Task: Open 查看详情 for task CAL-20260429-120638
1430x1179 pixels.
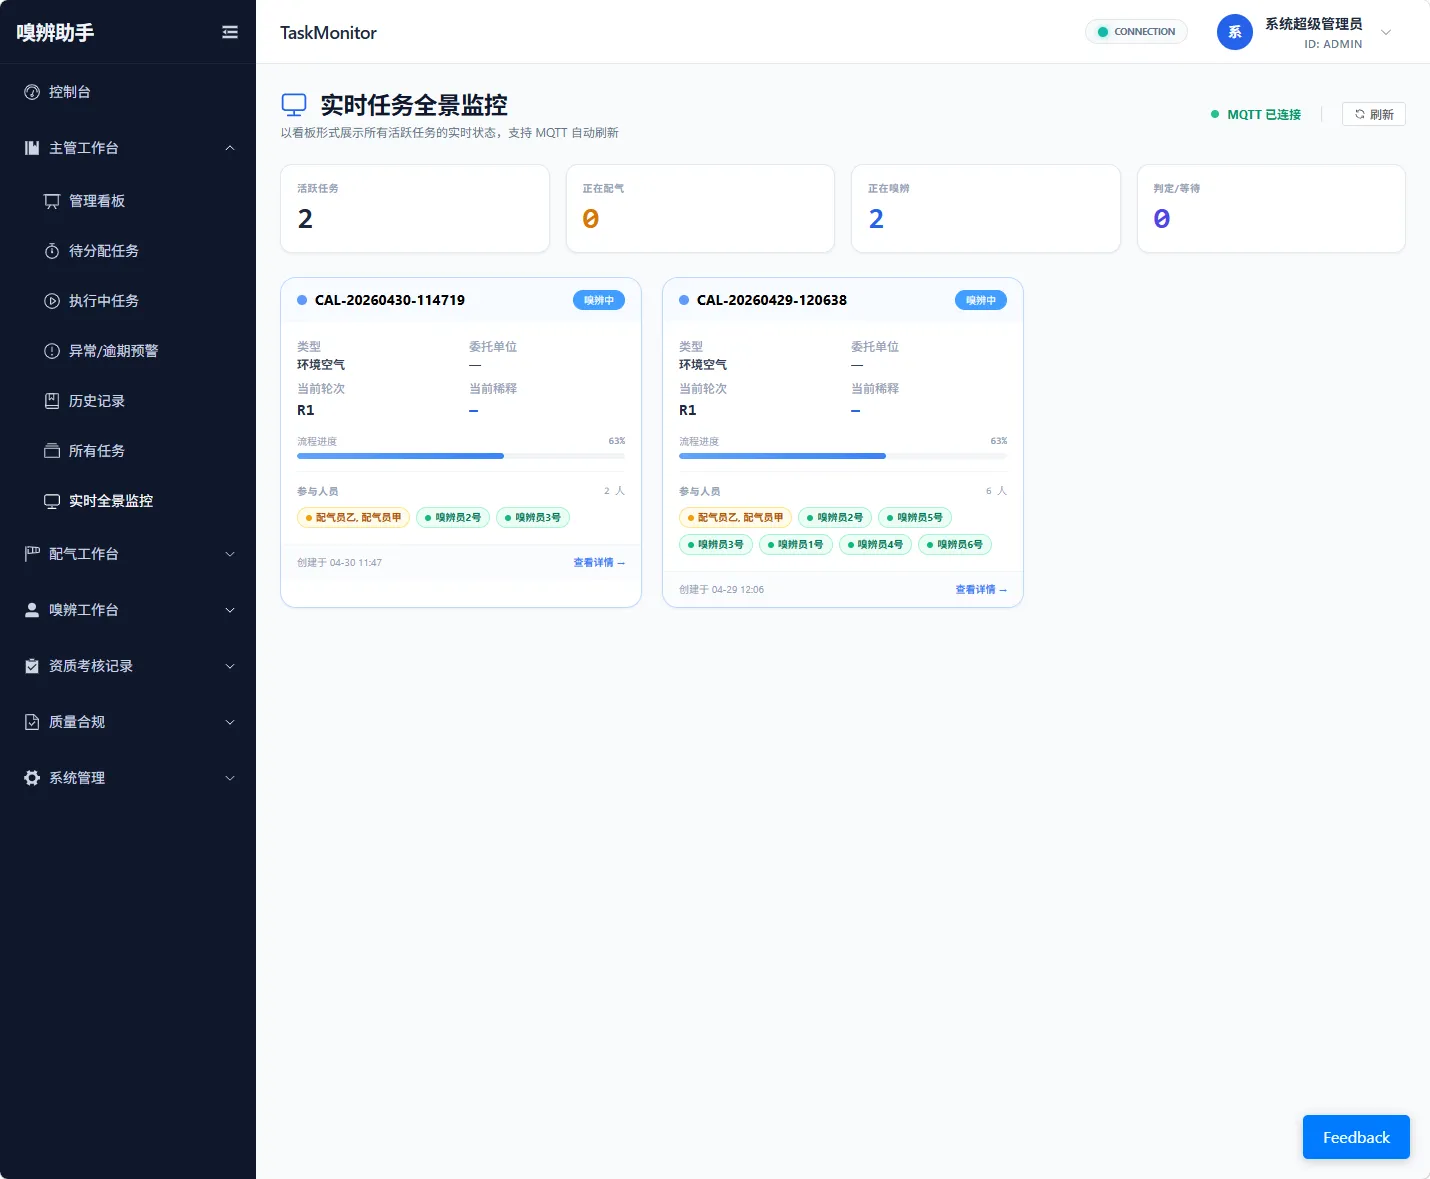Action: (x=981, y=590)
